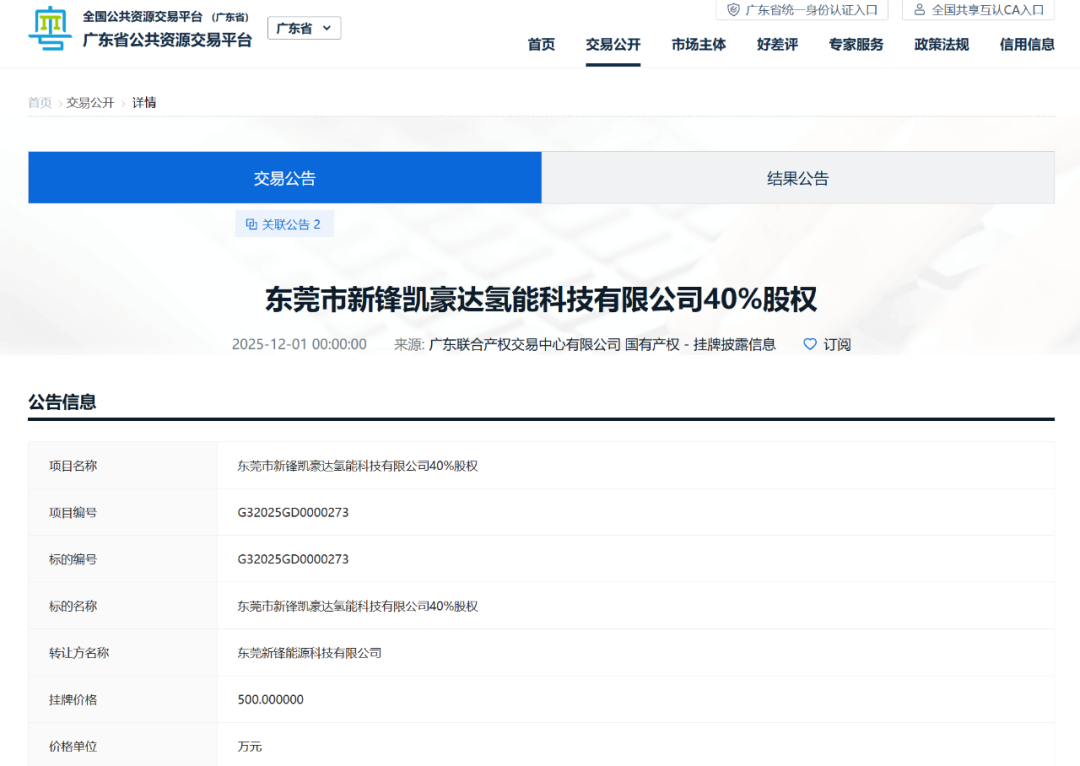Open the 广东省 region selector dropdown
The height and width of the screenshot is (766, 1080).
click(304, 28)
